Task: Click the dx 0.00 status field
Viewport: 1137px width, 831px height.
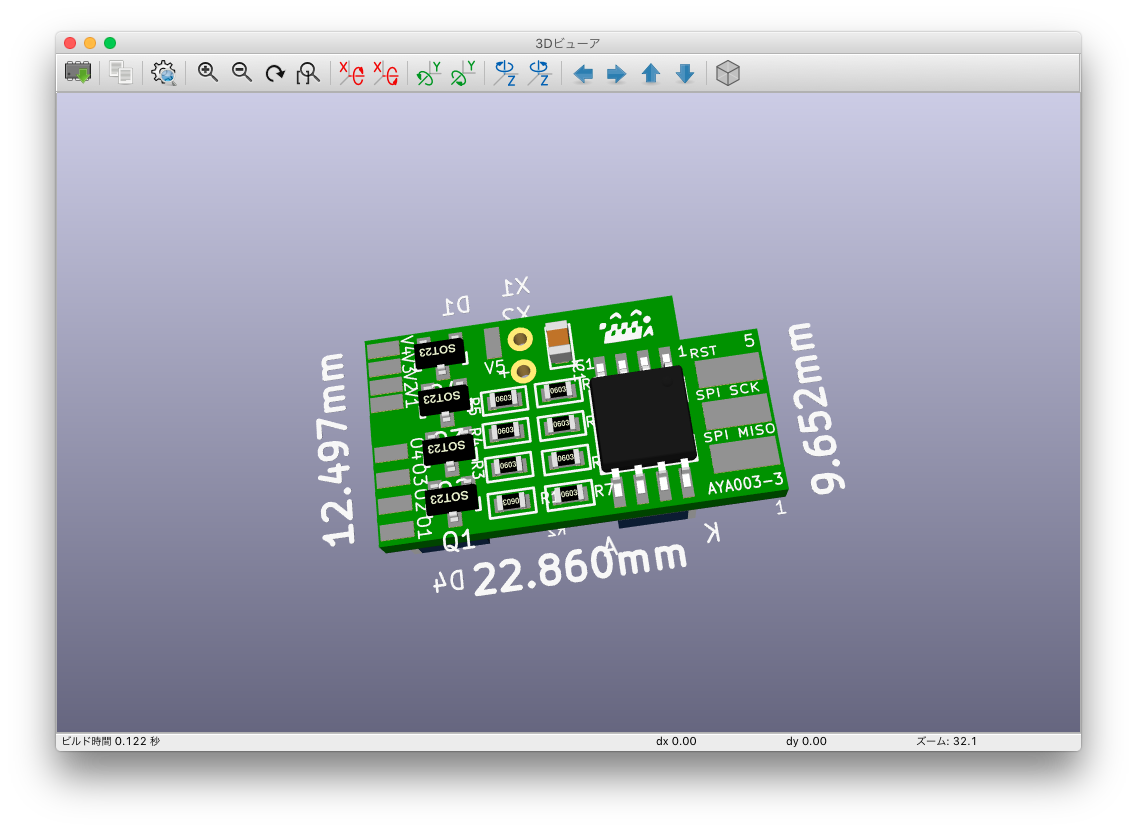Action: pos(676,741)
